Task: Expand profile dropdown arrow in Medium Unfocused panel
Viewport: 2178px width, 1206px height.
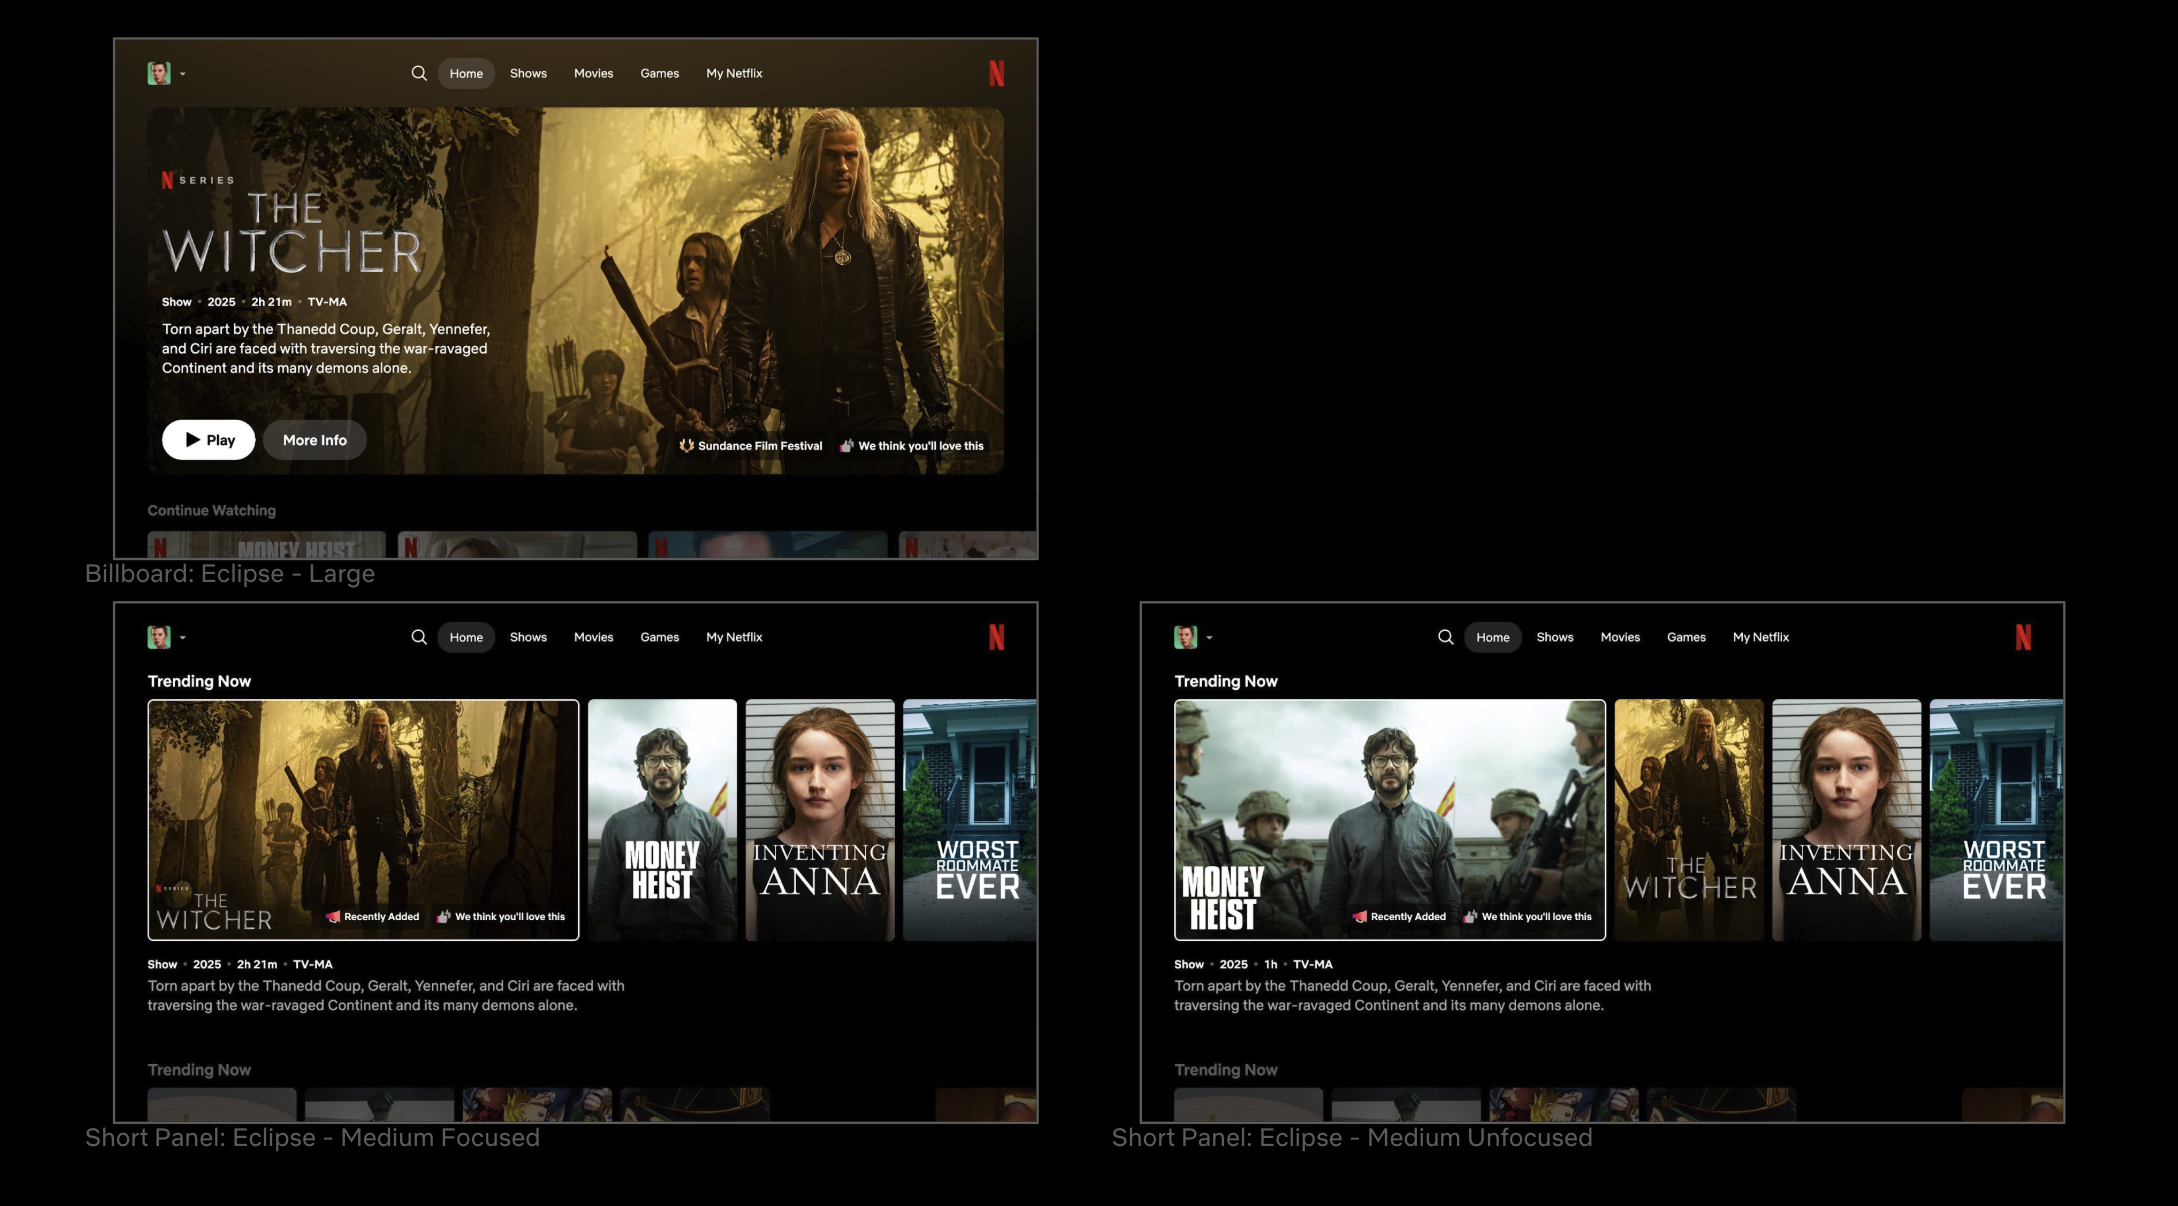Action: pos(1210,638)
